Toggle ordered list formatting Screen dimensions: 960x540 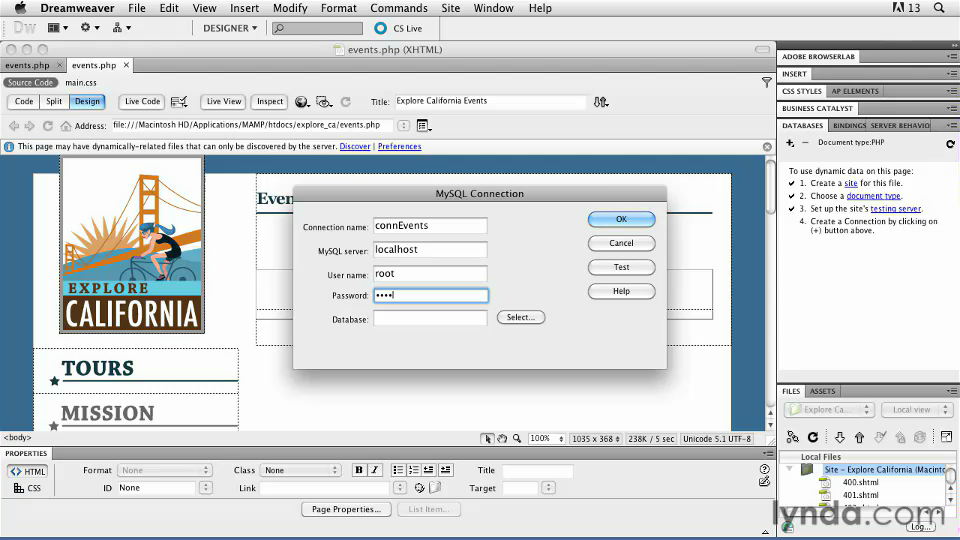[x=414, y=470]
